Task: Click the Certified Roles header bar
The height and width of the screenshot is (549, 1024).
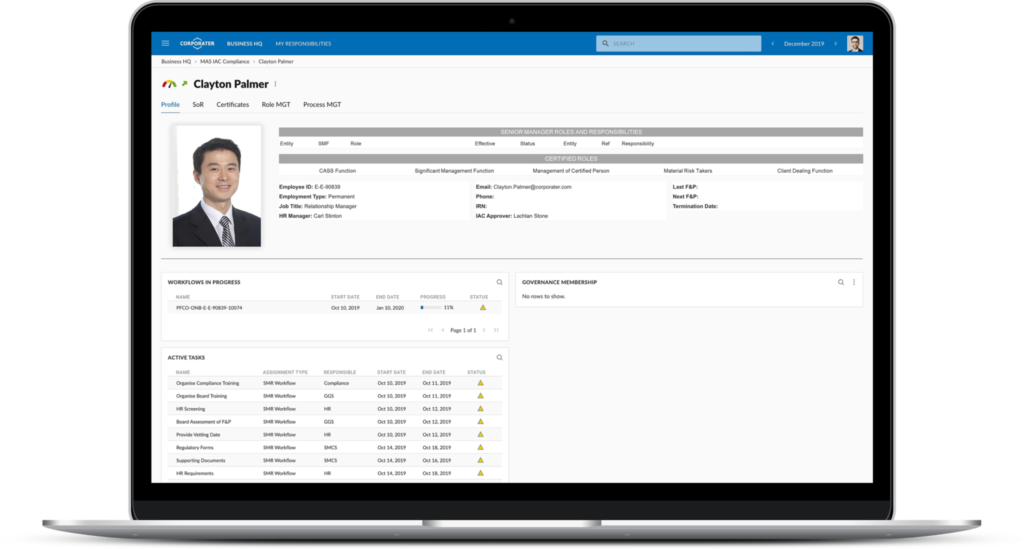Action: coord(571,159)
